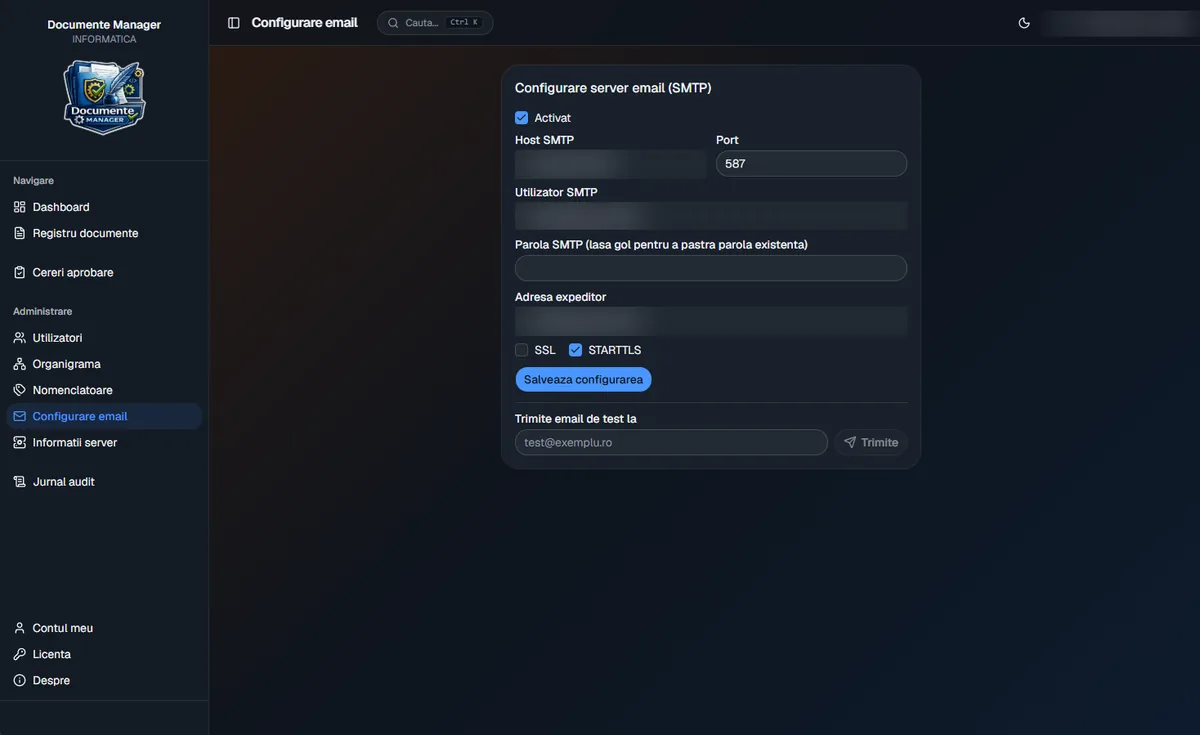This screenshot has height=735, width=1200.
Task: Enable the SSL checkbox
Action: point(521,350)
